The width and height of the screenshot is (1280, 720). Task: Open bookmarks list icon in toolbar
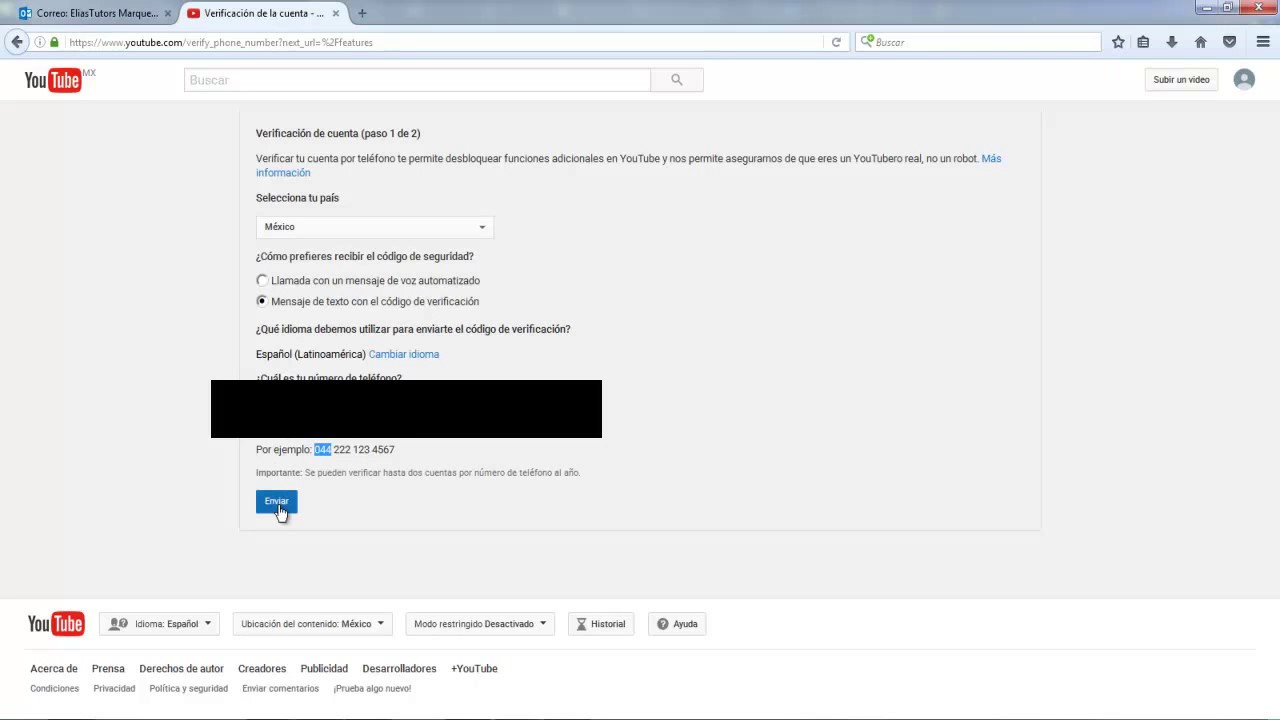(x=1143, y=42)
